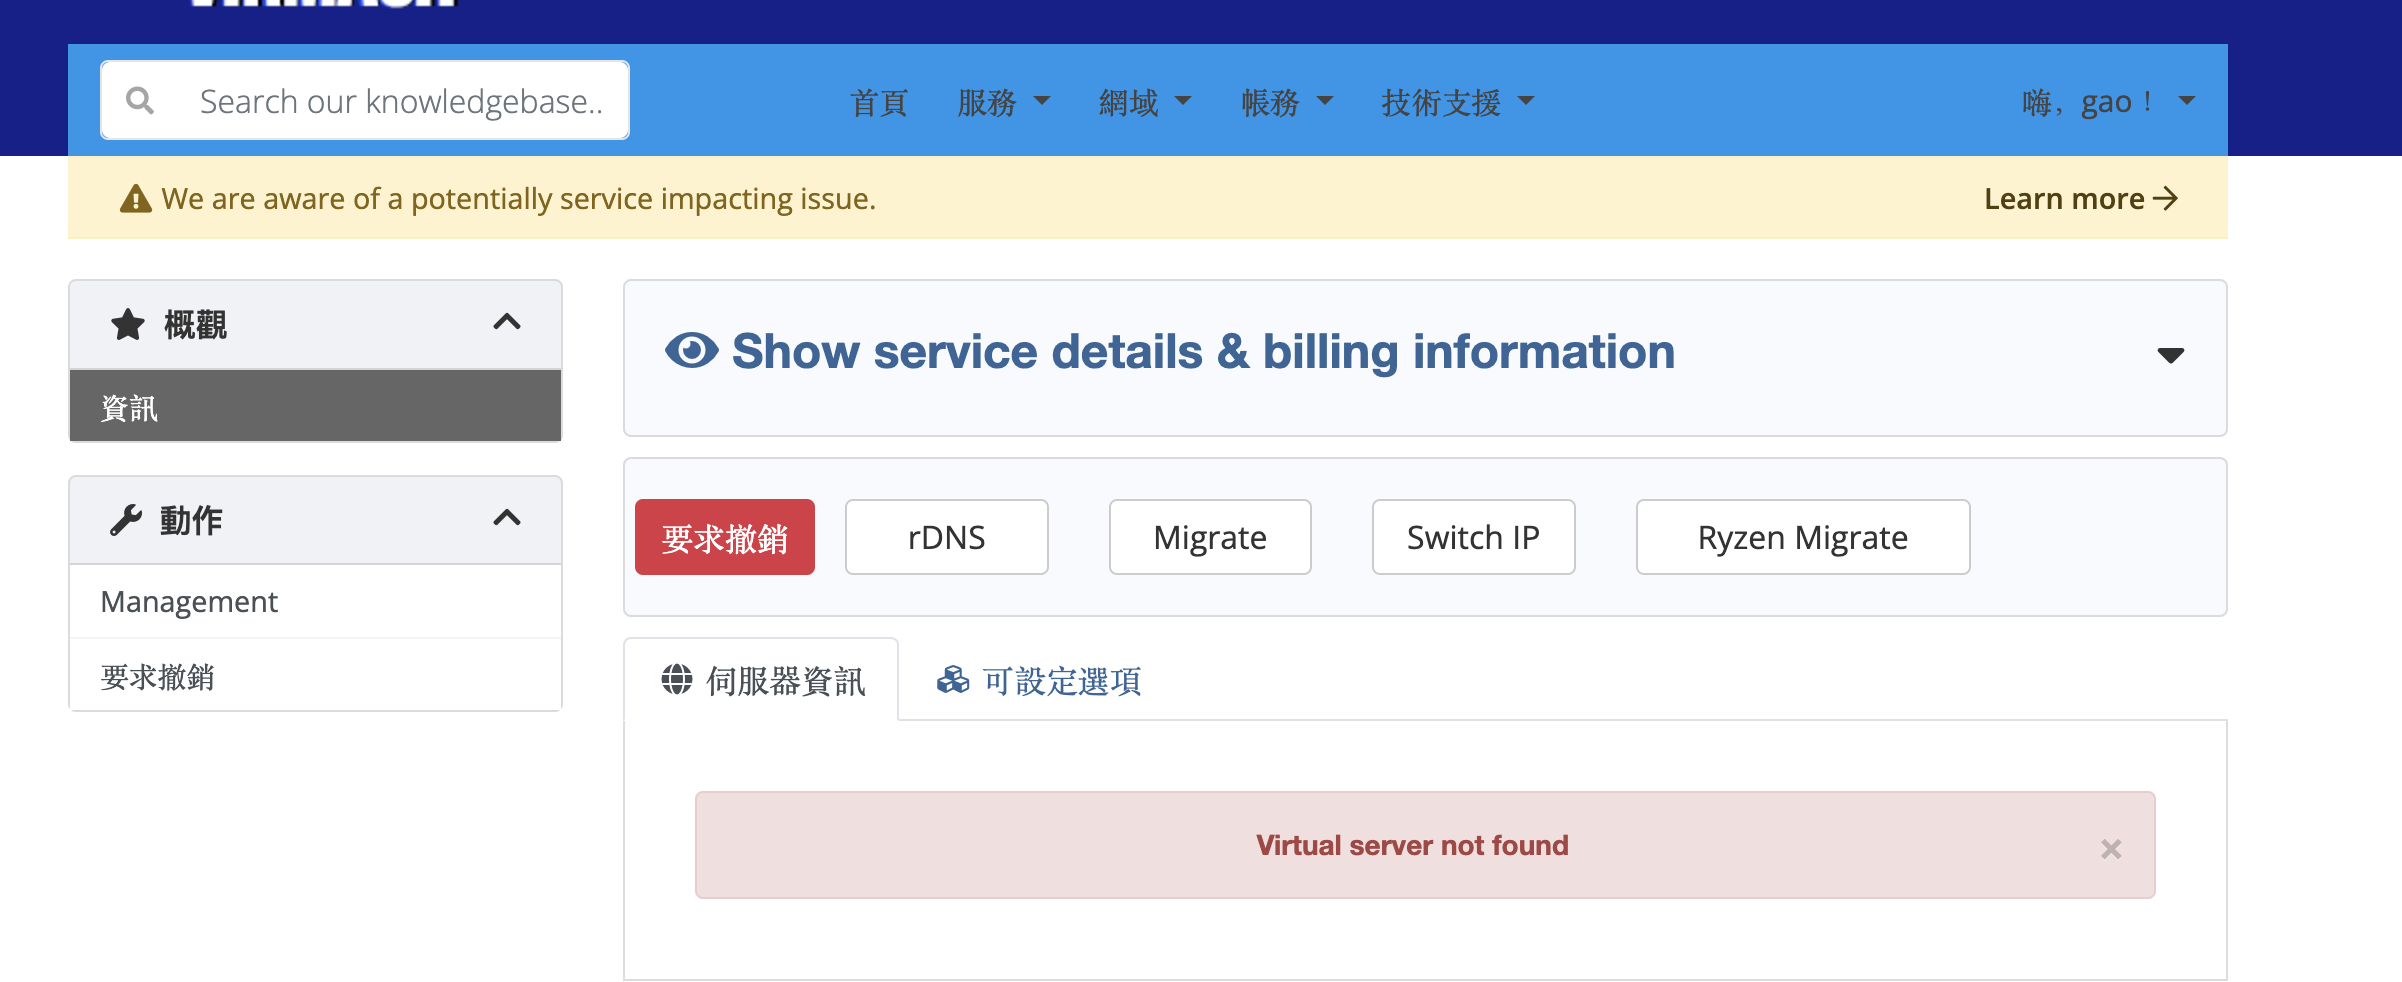This screenshot has width=2402, height=982.
Task: Select 要求撤銷 in the sidebar list
Action: point(315,676)
